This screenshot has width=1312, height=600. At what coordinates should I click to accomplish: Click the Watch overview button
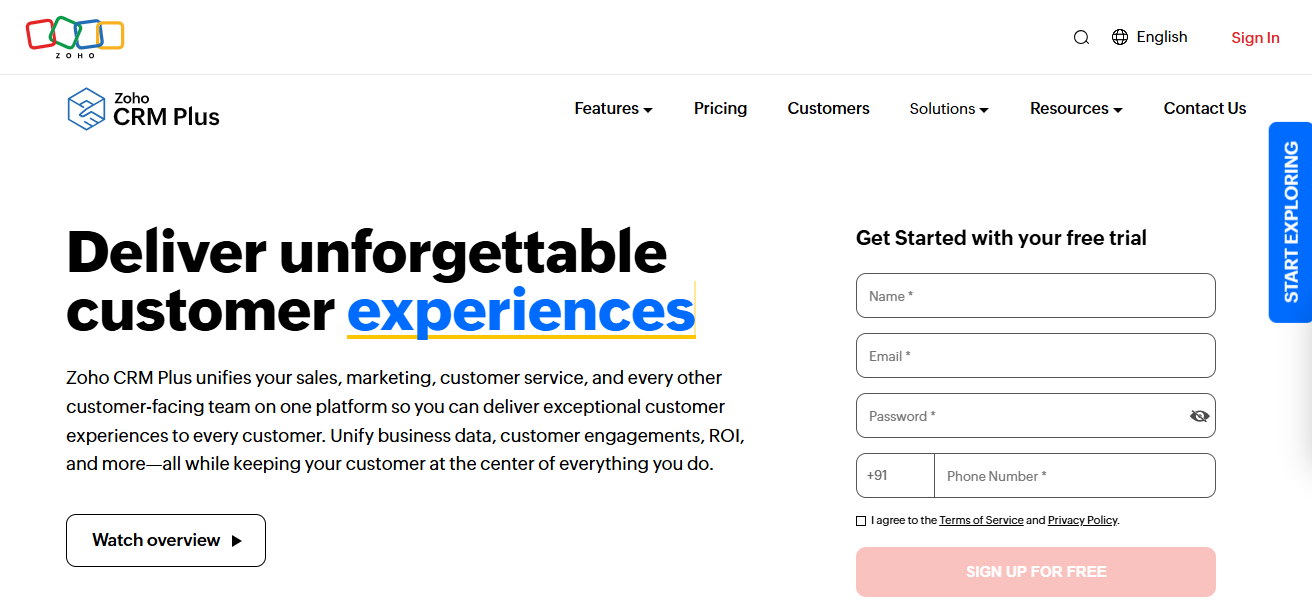[165, 540]
